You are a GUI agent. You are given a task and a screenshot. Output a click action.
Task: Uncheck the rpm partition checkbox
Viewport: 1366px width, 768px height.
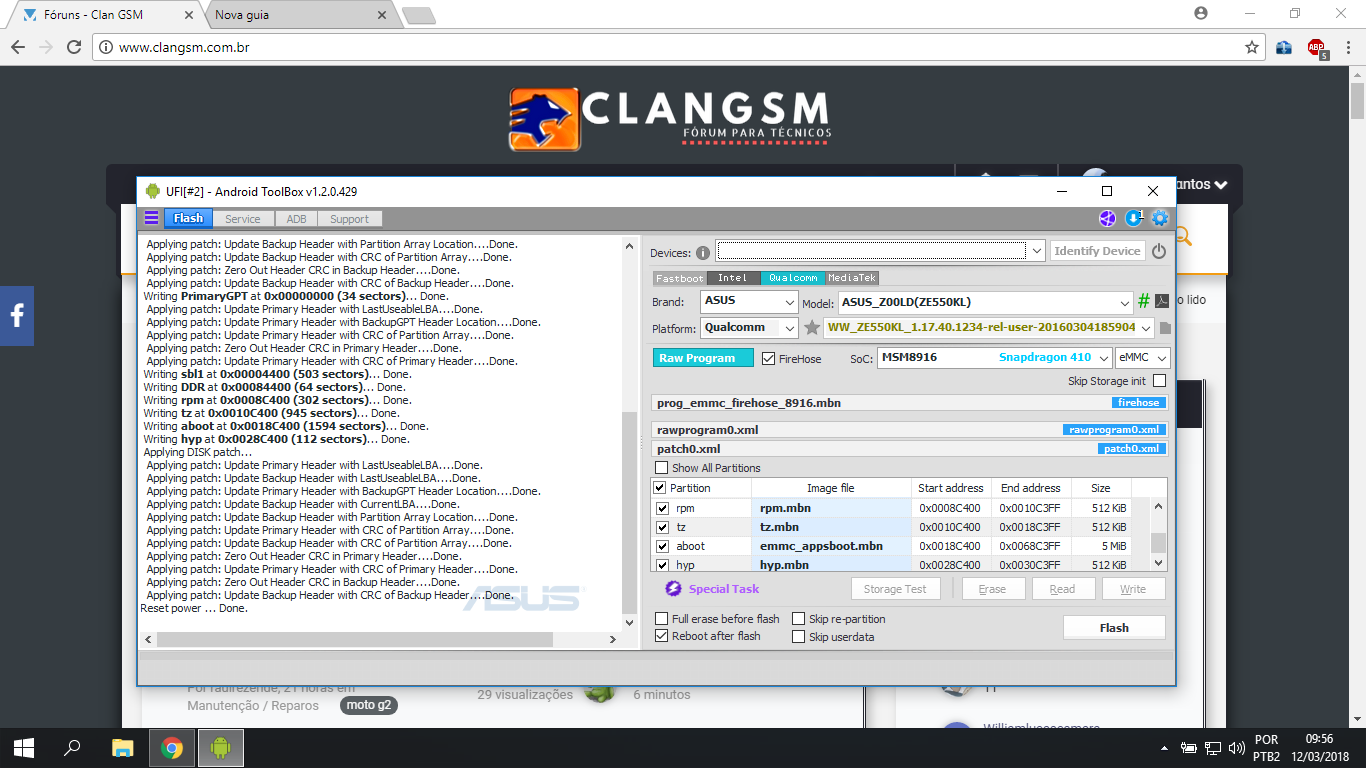[x=662, y=508]
